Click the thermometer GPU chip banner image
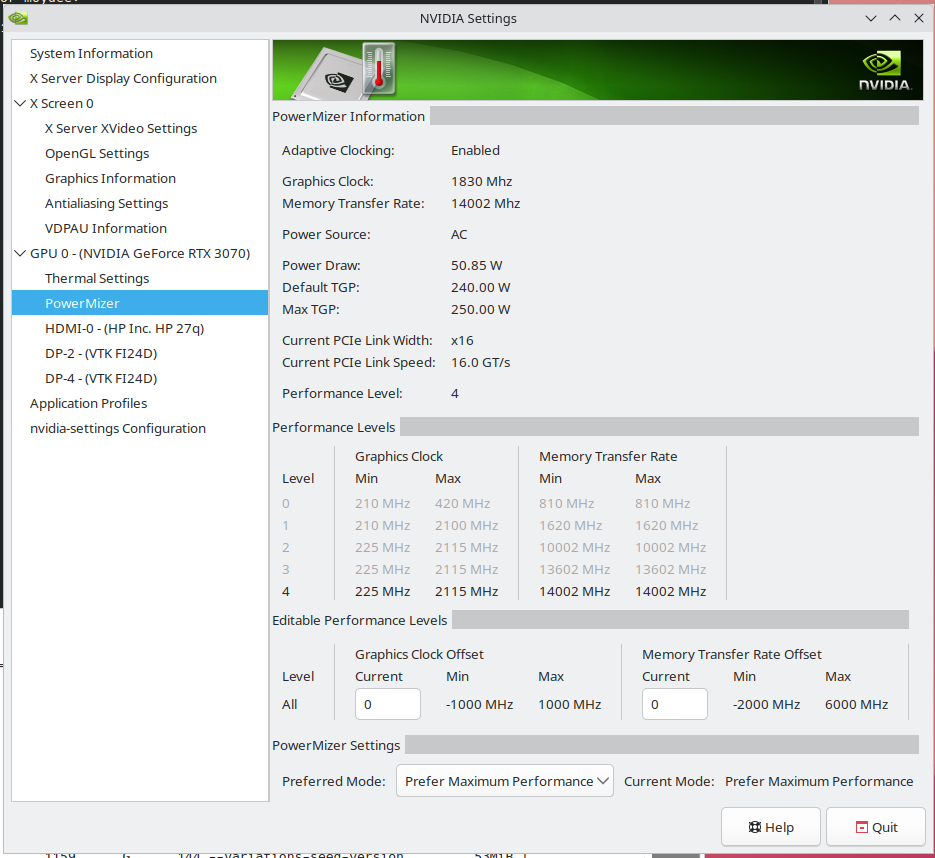The height and width of the screenshot is (858, 935). click(345, 70)
